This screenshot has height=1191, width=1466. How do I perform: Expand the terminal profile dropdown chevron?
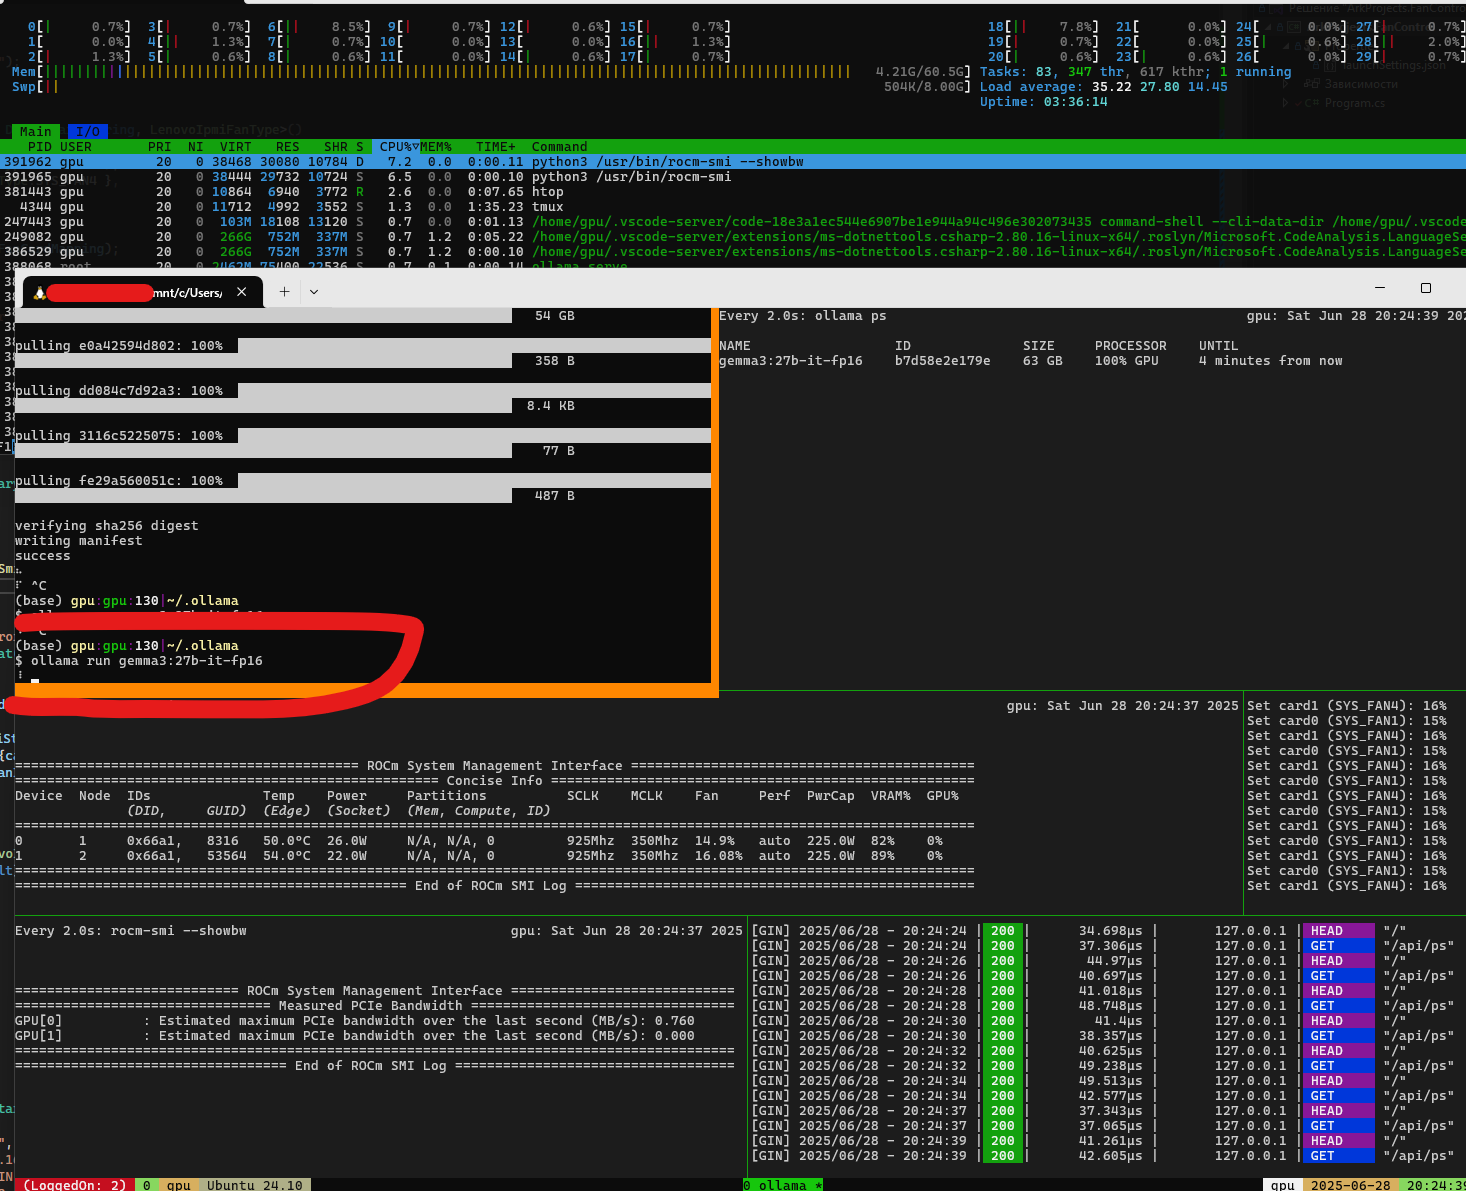(314, 292)
